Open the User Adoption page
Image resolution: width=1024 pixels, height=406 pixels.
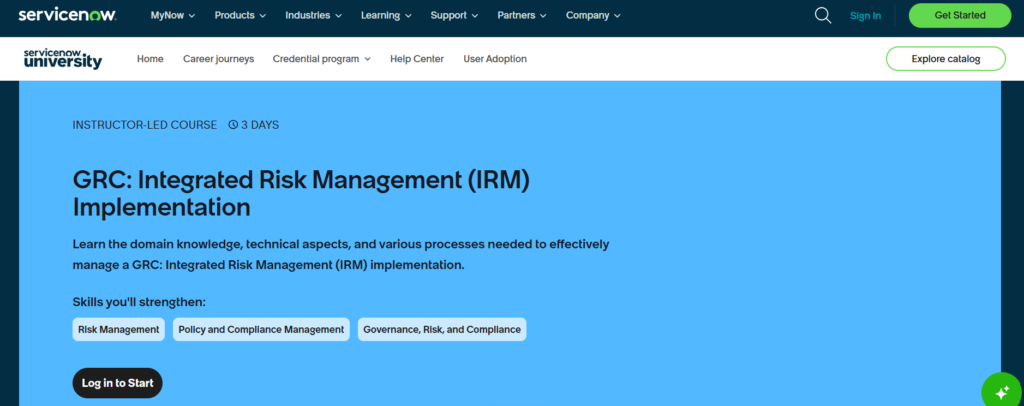tap(495, 59)
